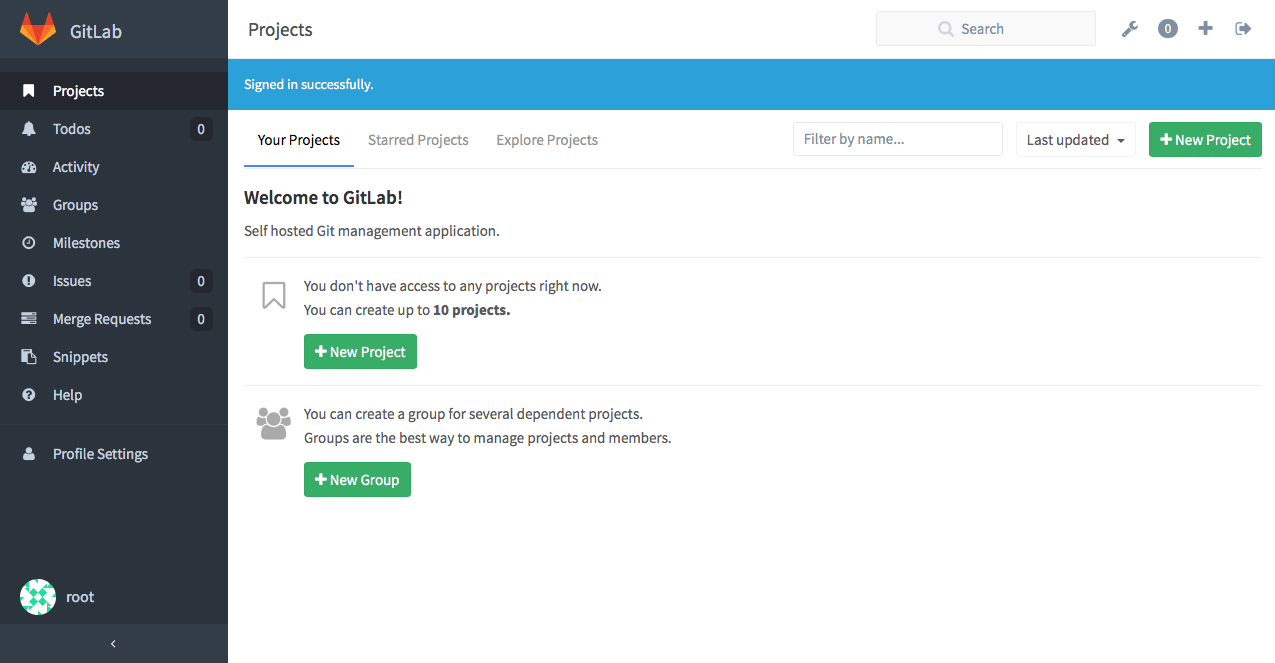Create a group via New Group button
Viewport: 1275px width, 663px height.
357,479
